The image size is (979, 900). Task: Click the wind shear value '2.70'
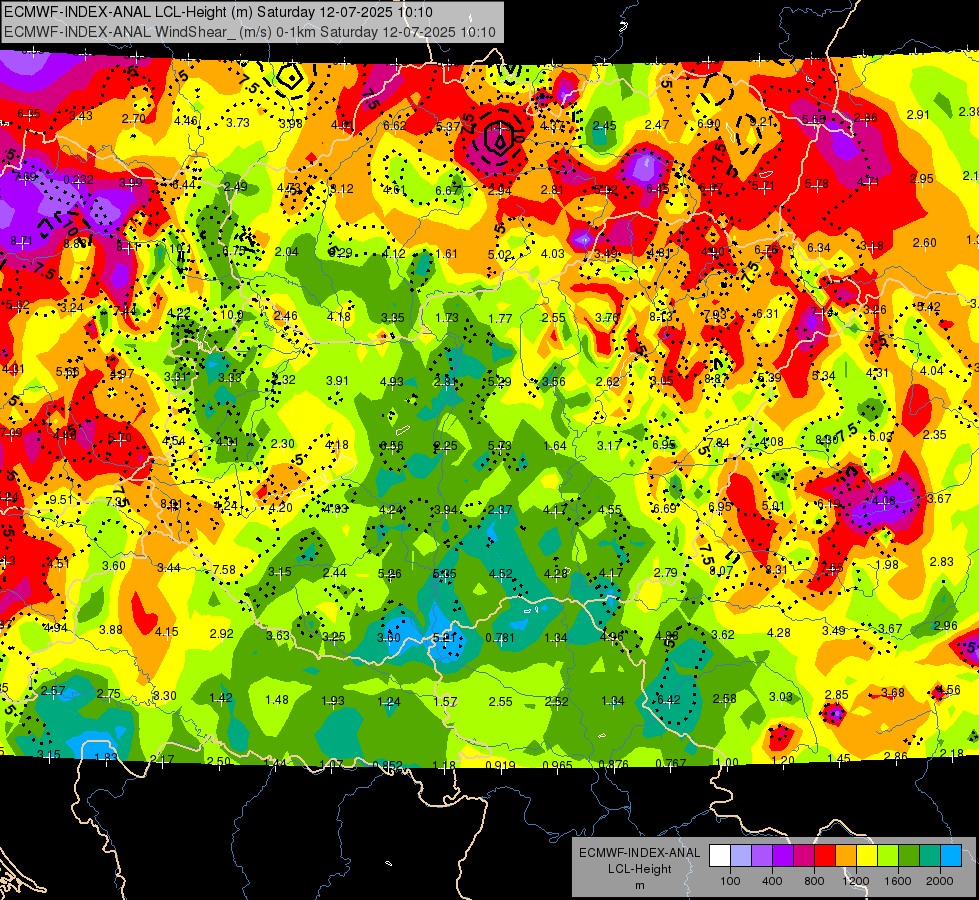click(134, 118)
